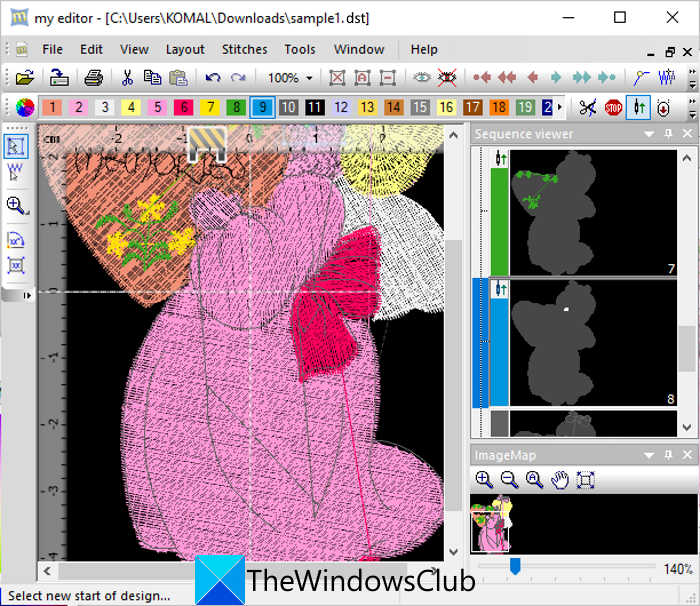Click the Print icon in toolbar
This screenshot has height=606, width=700.
tap(93, 77)
